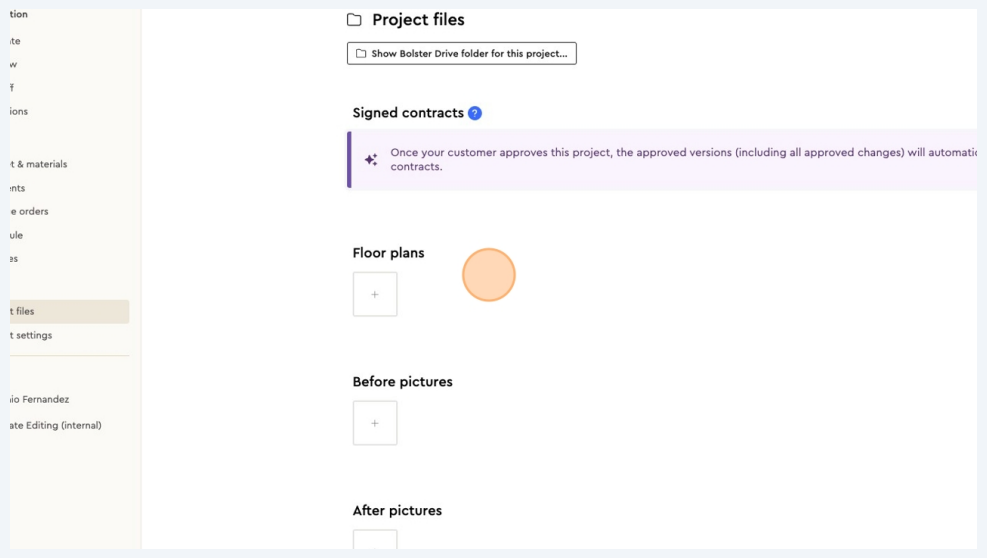Open 'Editing (internal)' in the sidebar
Viewport: 987px width, 558px height.
click(x=56, y=426)
